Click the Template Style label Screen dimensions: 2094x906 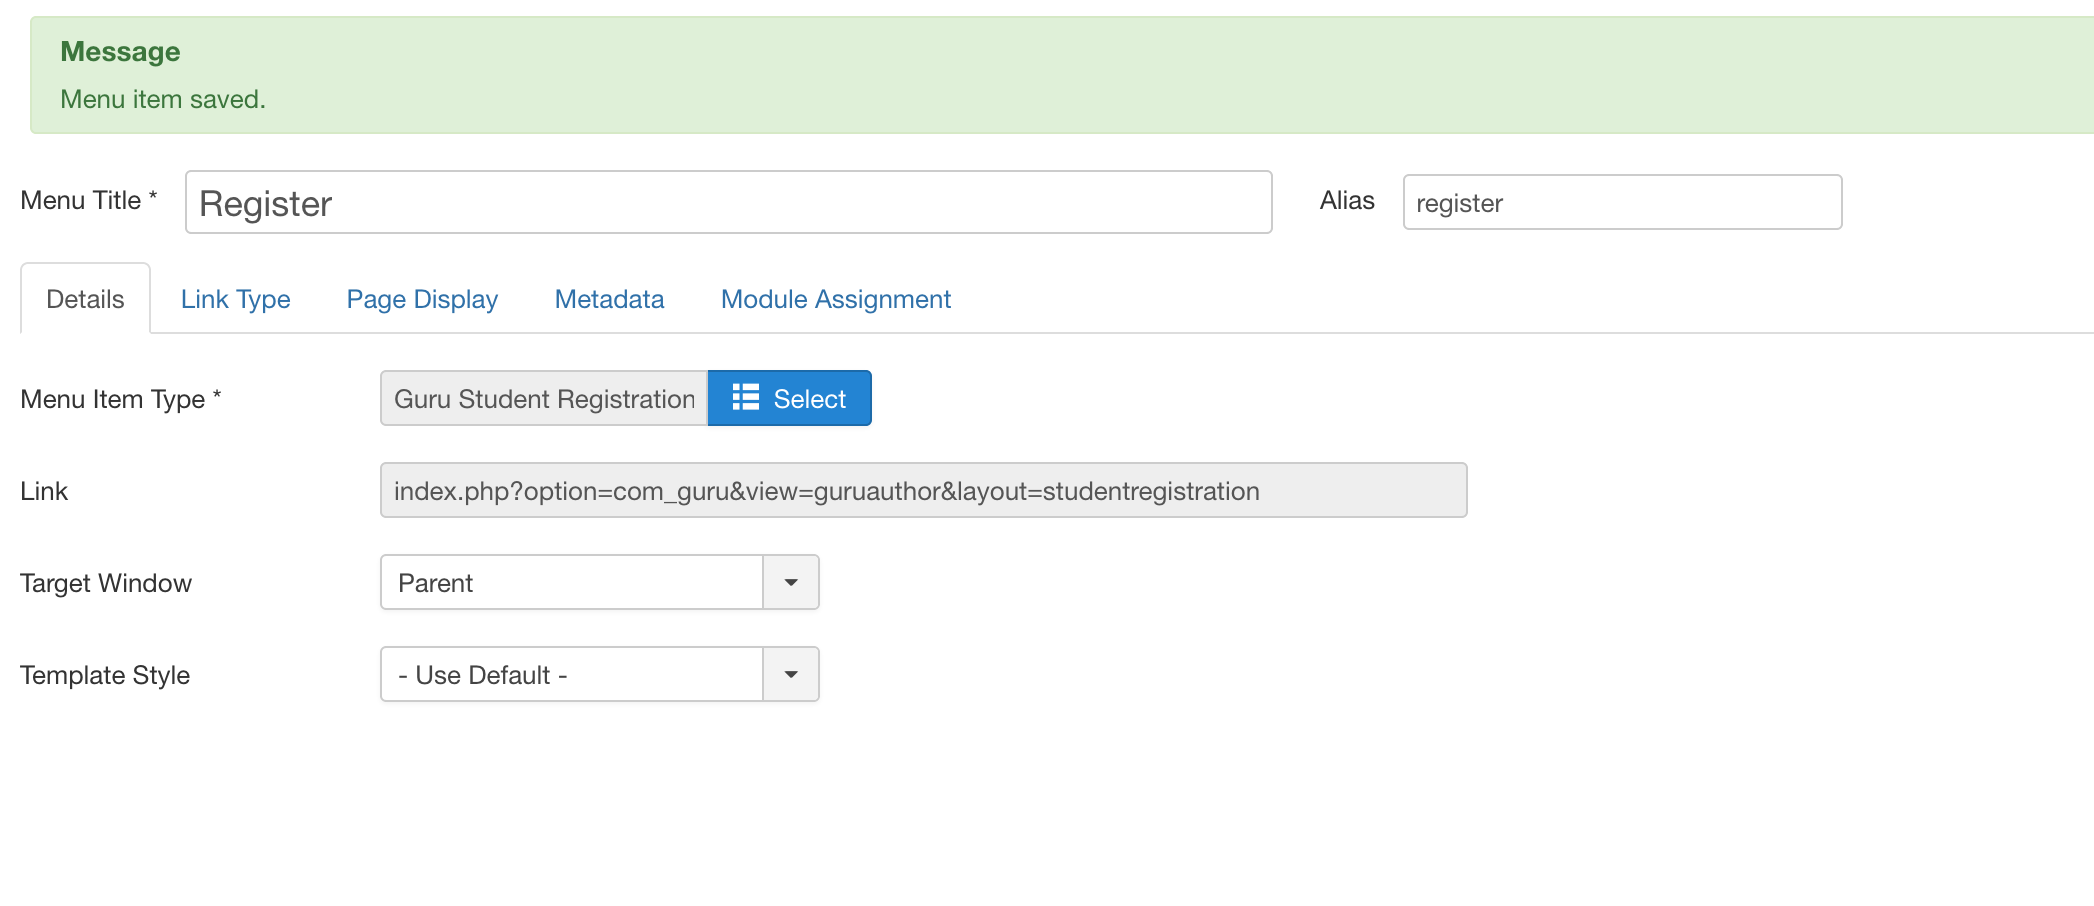click(x=105, y=675)
